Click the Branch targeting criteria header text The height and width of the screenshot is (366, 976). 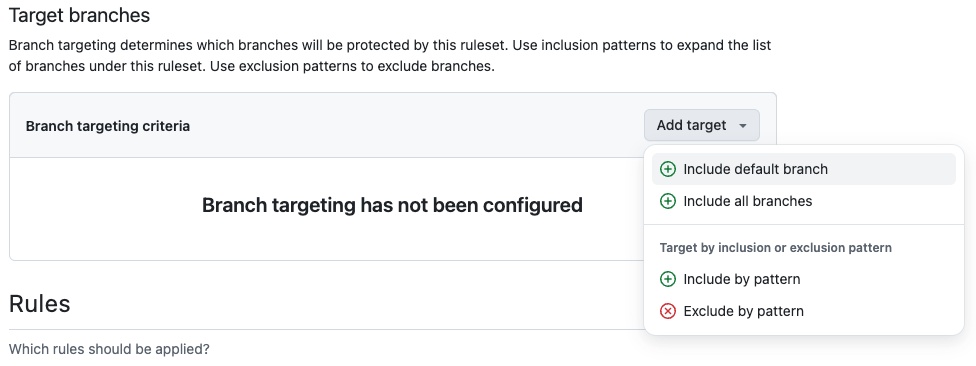point(108,126)
